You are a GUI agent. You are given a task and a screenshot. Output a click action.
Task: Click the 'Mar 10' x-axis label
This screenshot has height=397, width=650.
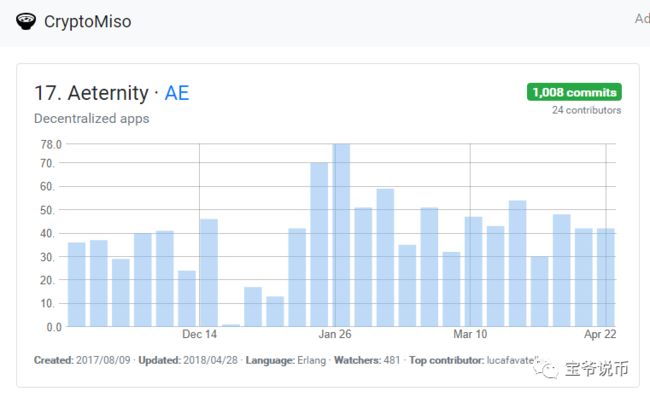click(470, 334)
